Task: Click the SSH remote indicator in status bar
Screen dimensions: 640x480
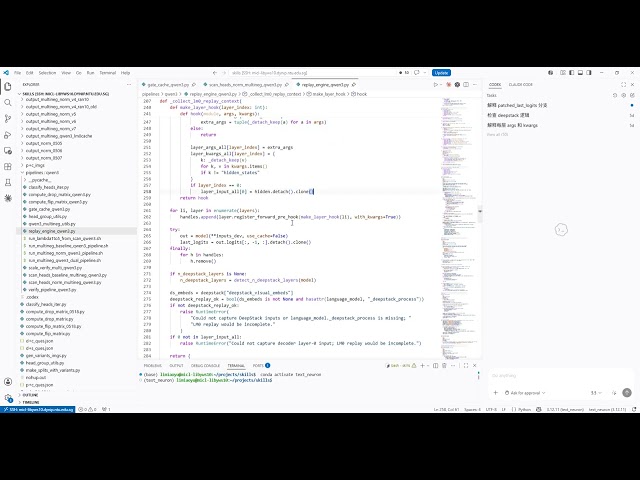Action: (x=38, y=409)
